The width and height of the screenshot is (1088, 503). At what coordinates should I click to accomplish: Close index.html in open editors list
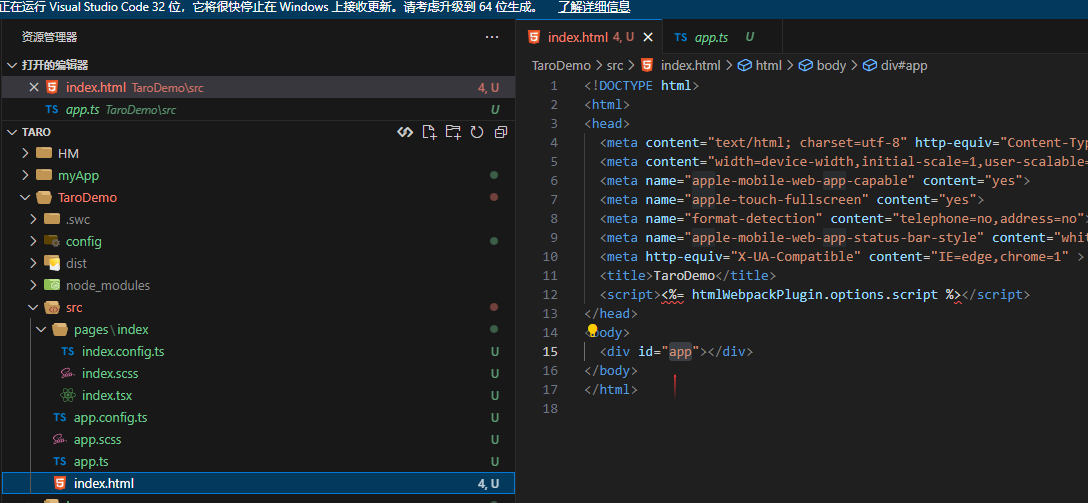33,87
